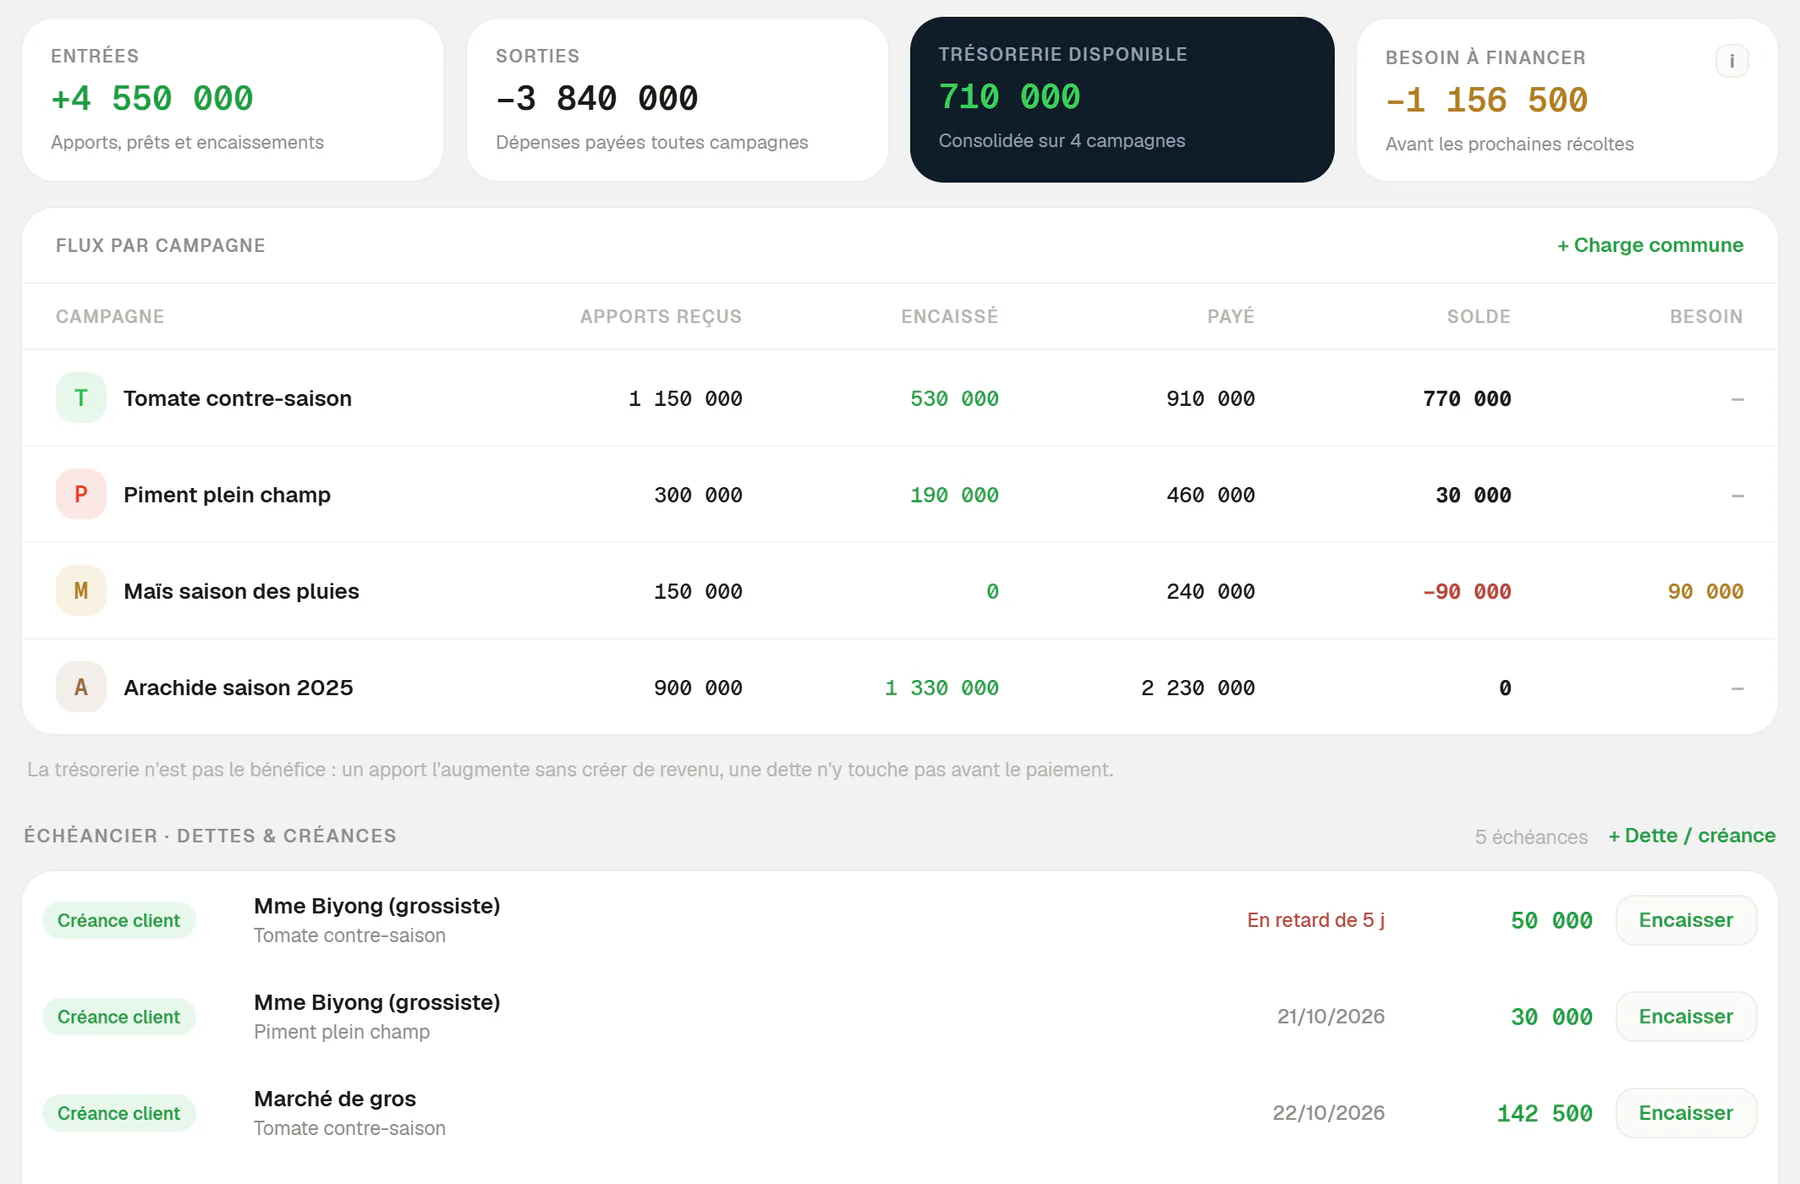
Task: Click the Besoin à financer amount -1 156 500
Action: [x=1486, y=100]
